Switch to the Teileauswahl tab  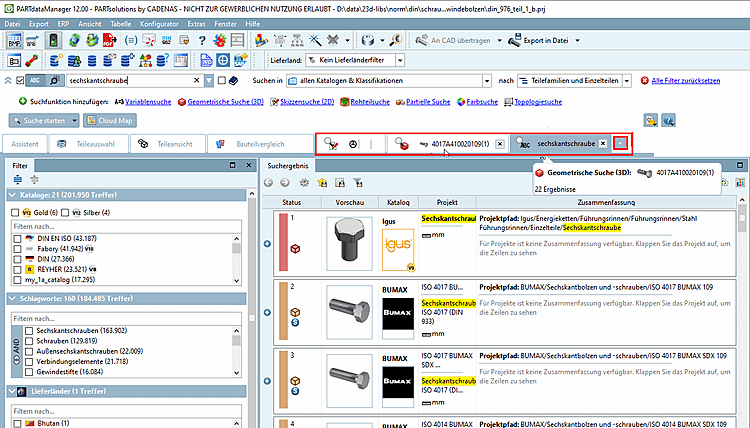[x=88, y=144]
